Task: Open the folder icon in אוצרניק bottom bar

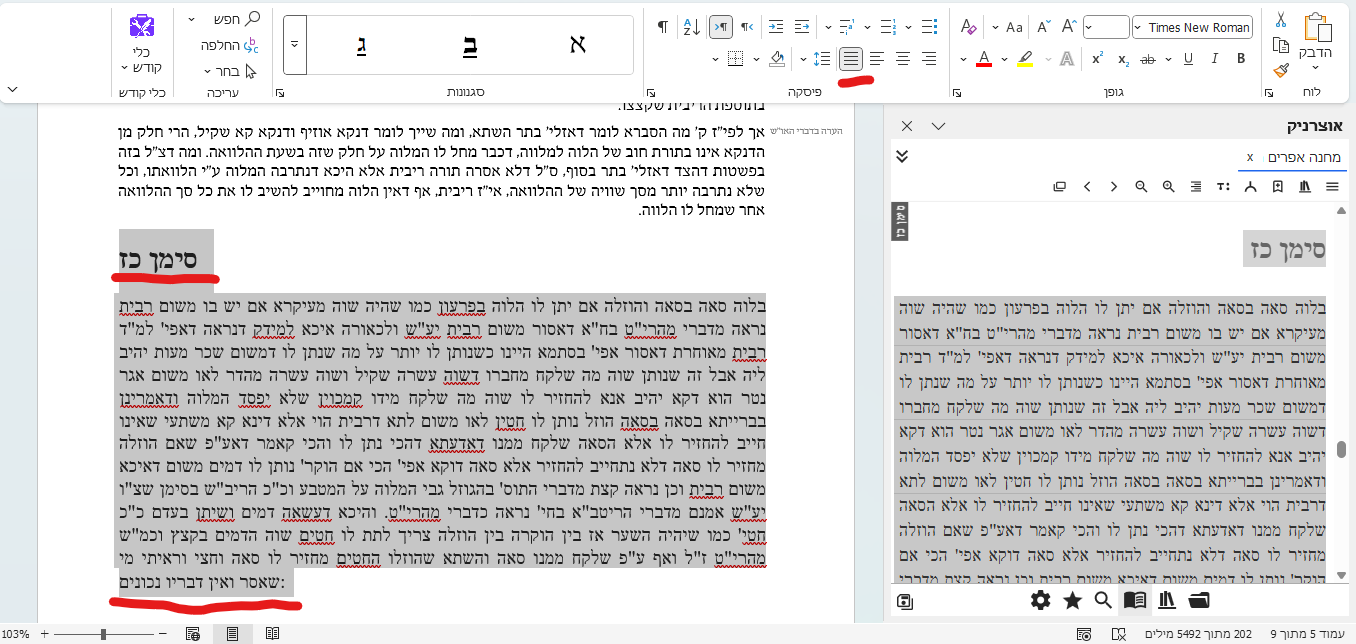Action: tap(1199, 600)
